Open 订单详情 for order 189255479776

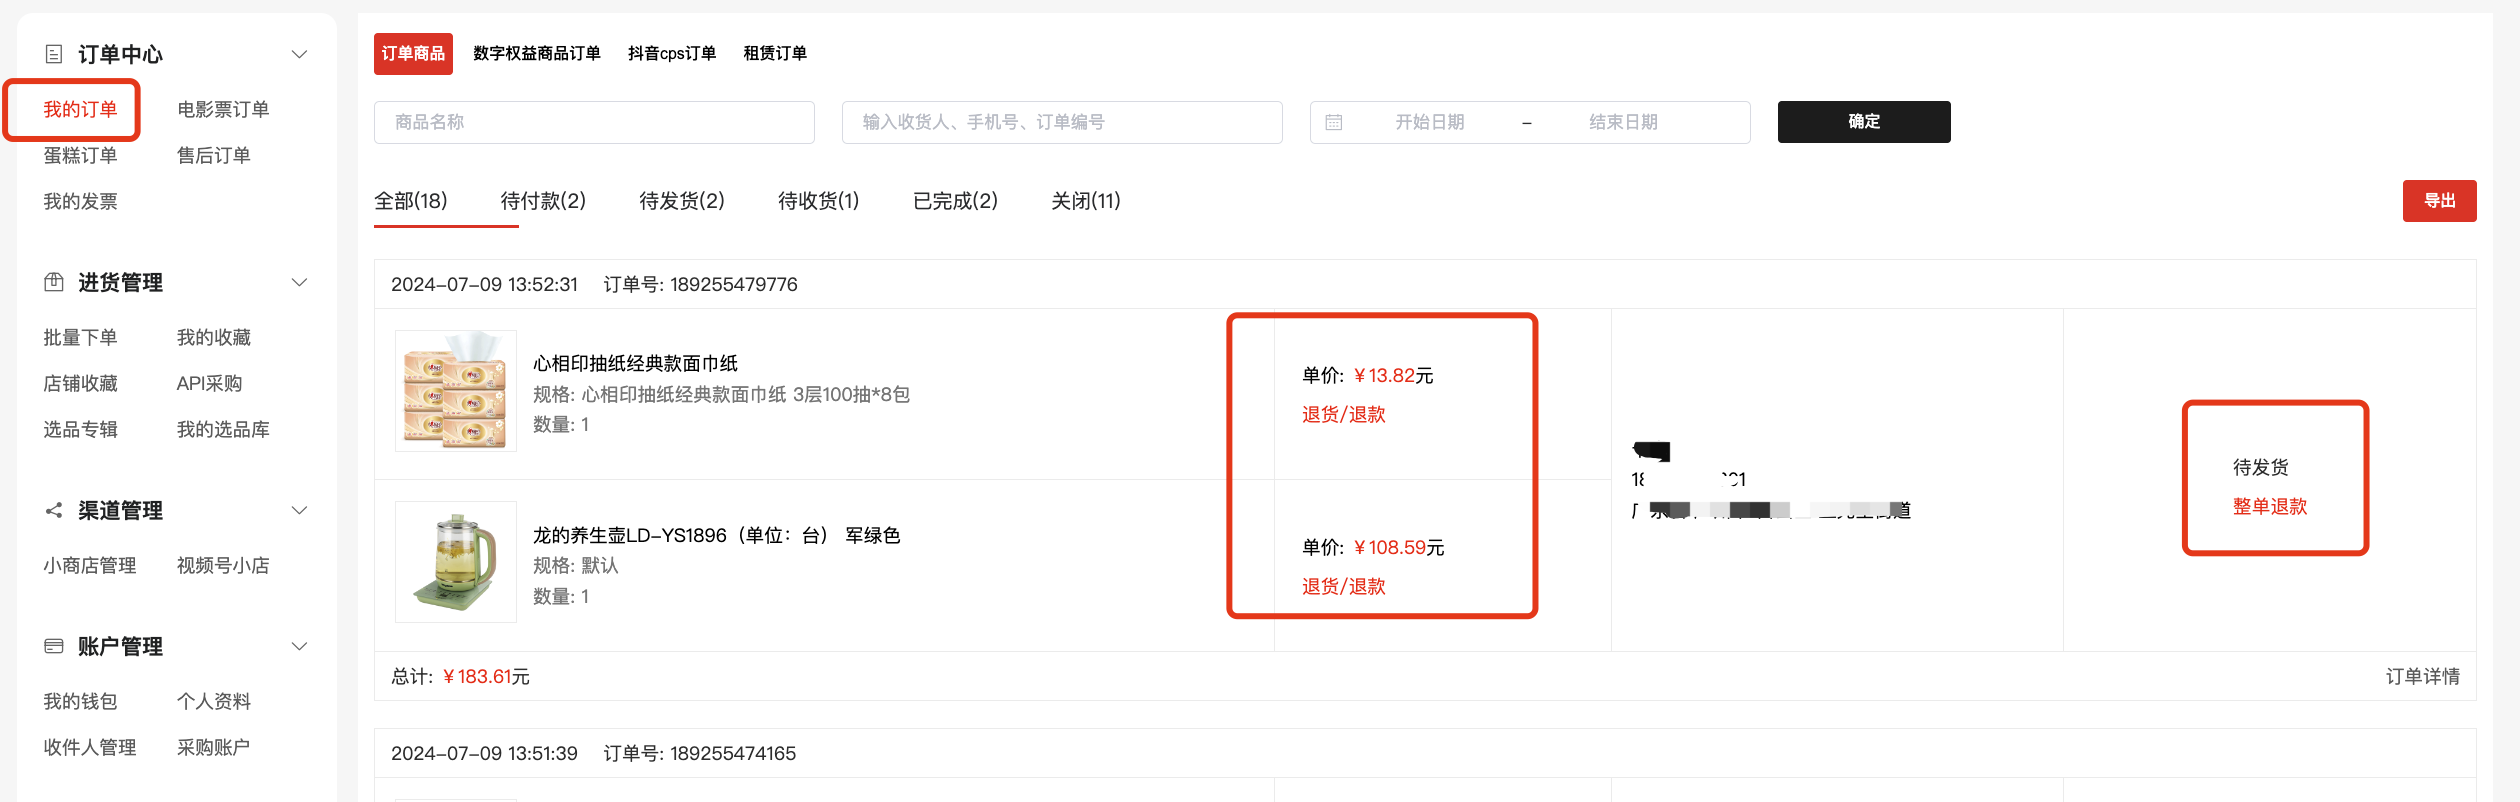[2422, 677]
